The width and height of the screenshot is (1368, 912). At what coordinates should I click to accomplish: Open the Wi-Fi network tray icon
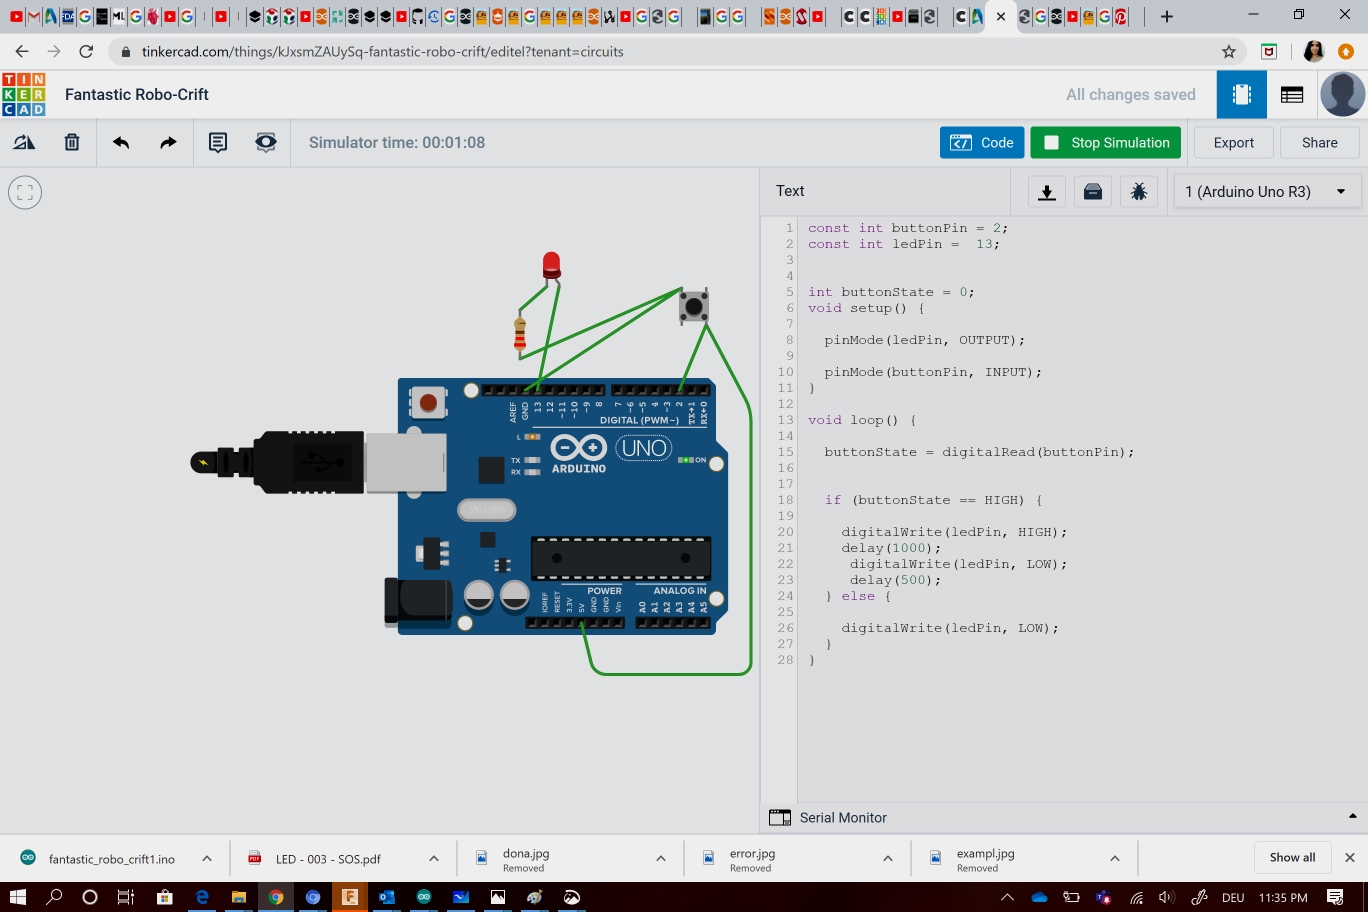(x=1136, y=897)
